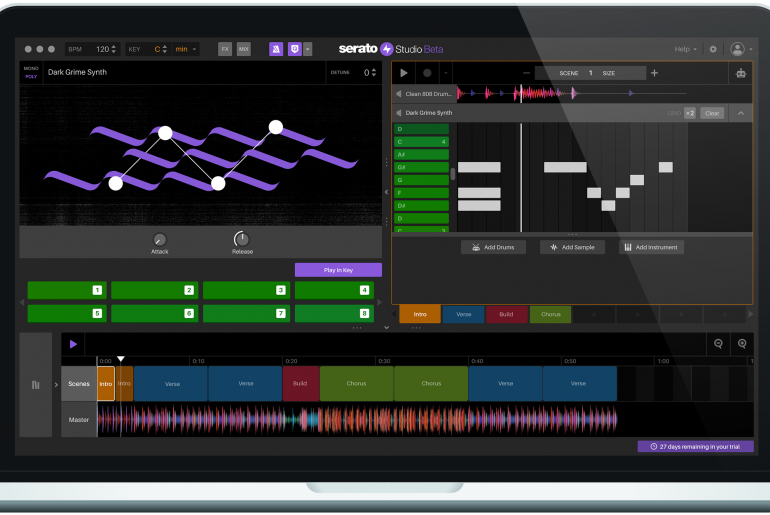The height and width of the screenshot is (515, 770).
Task: Zoom in the timeline
Action: 742,344
